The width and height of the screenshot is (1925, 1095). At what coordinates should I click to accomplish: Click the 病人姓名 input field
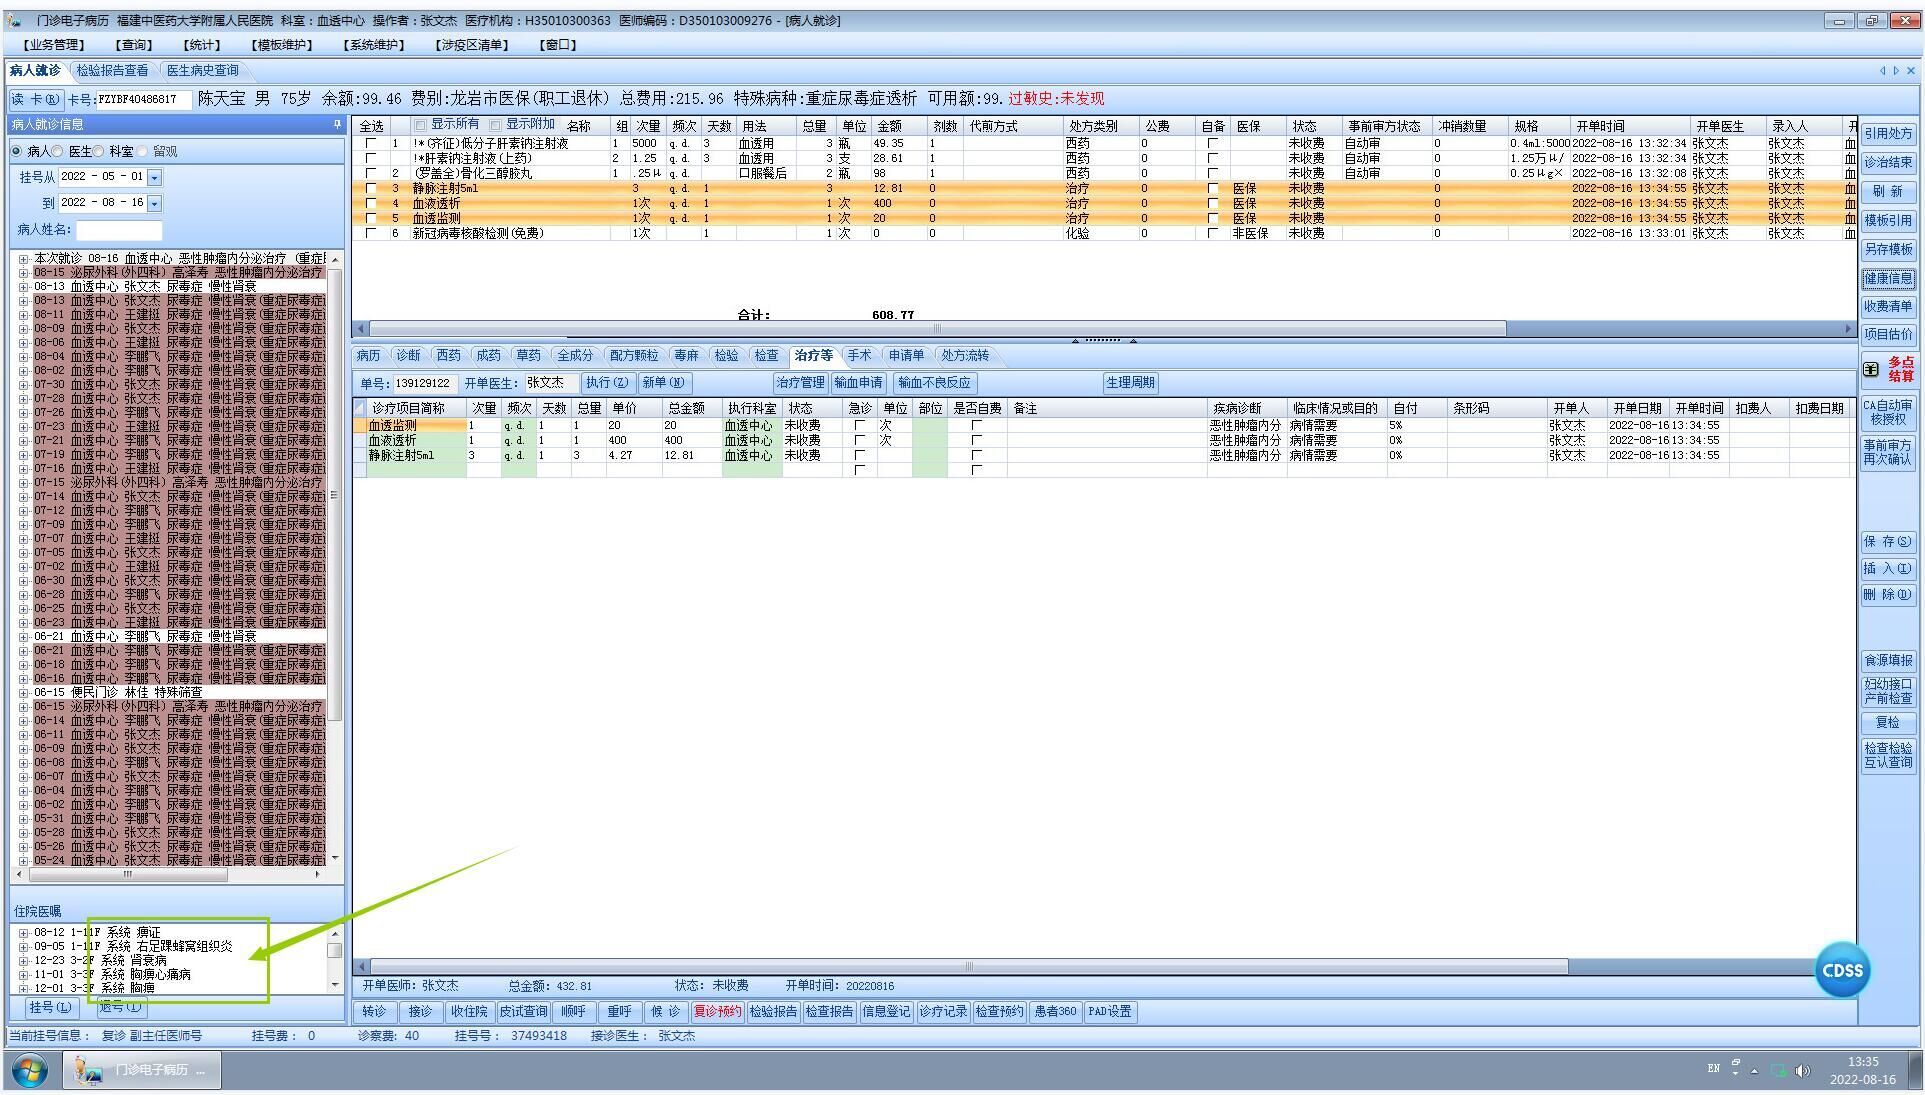[118, 230]
